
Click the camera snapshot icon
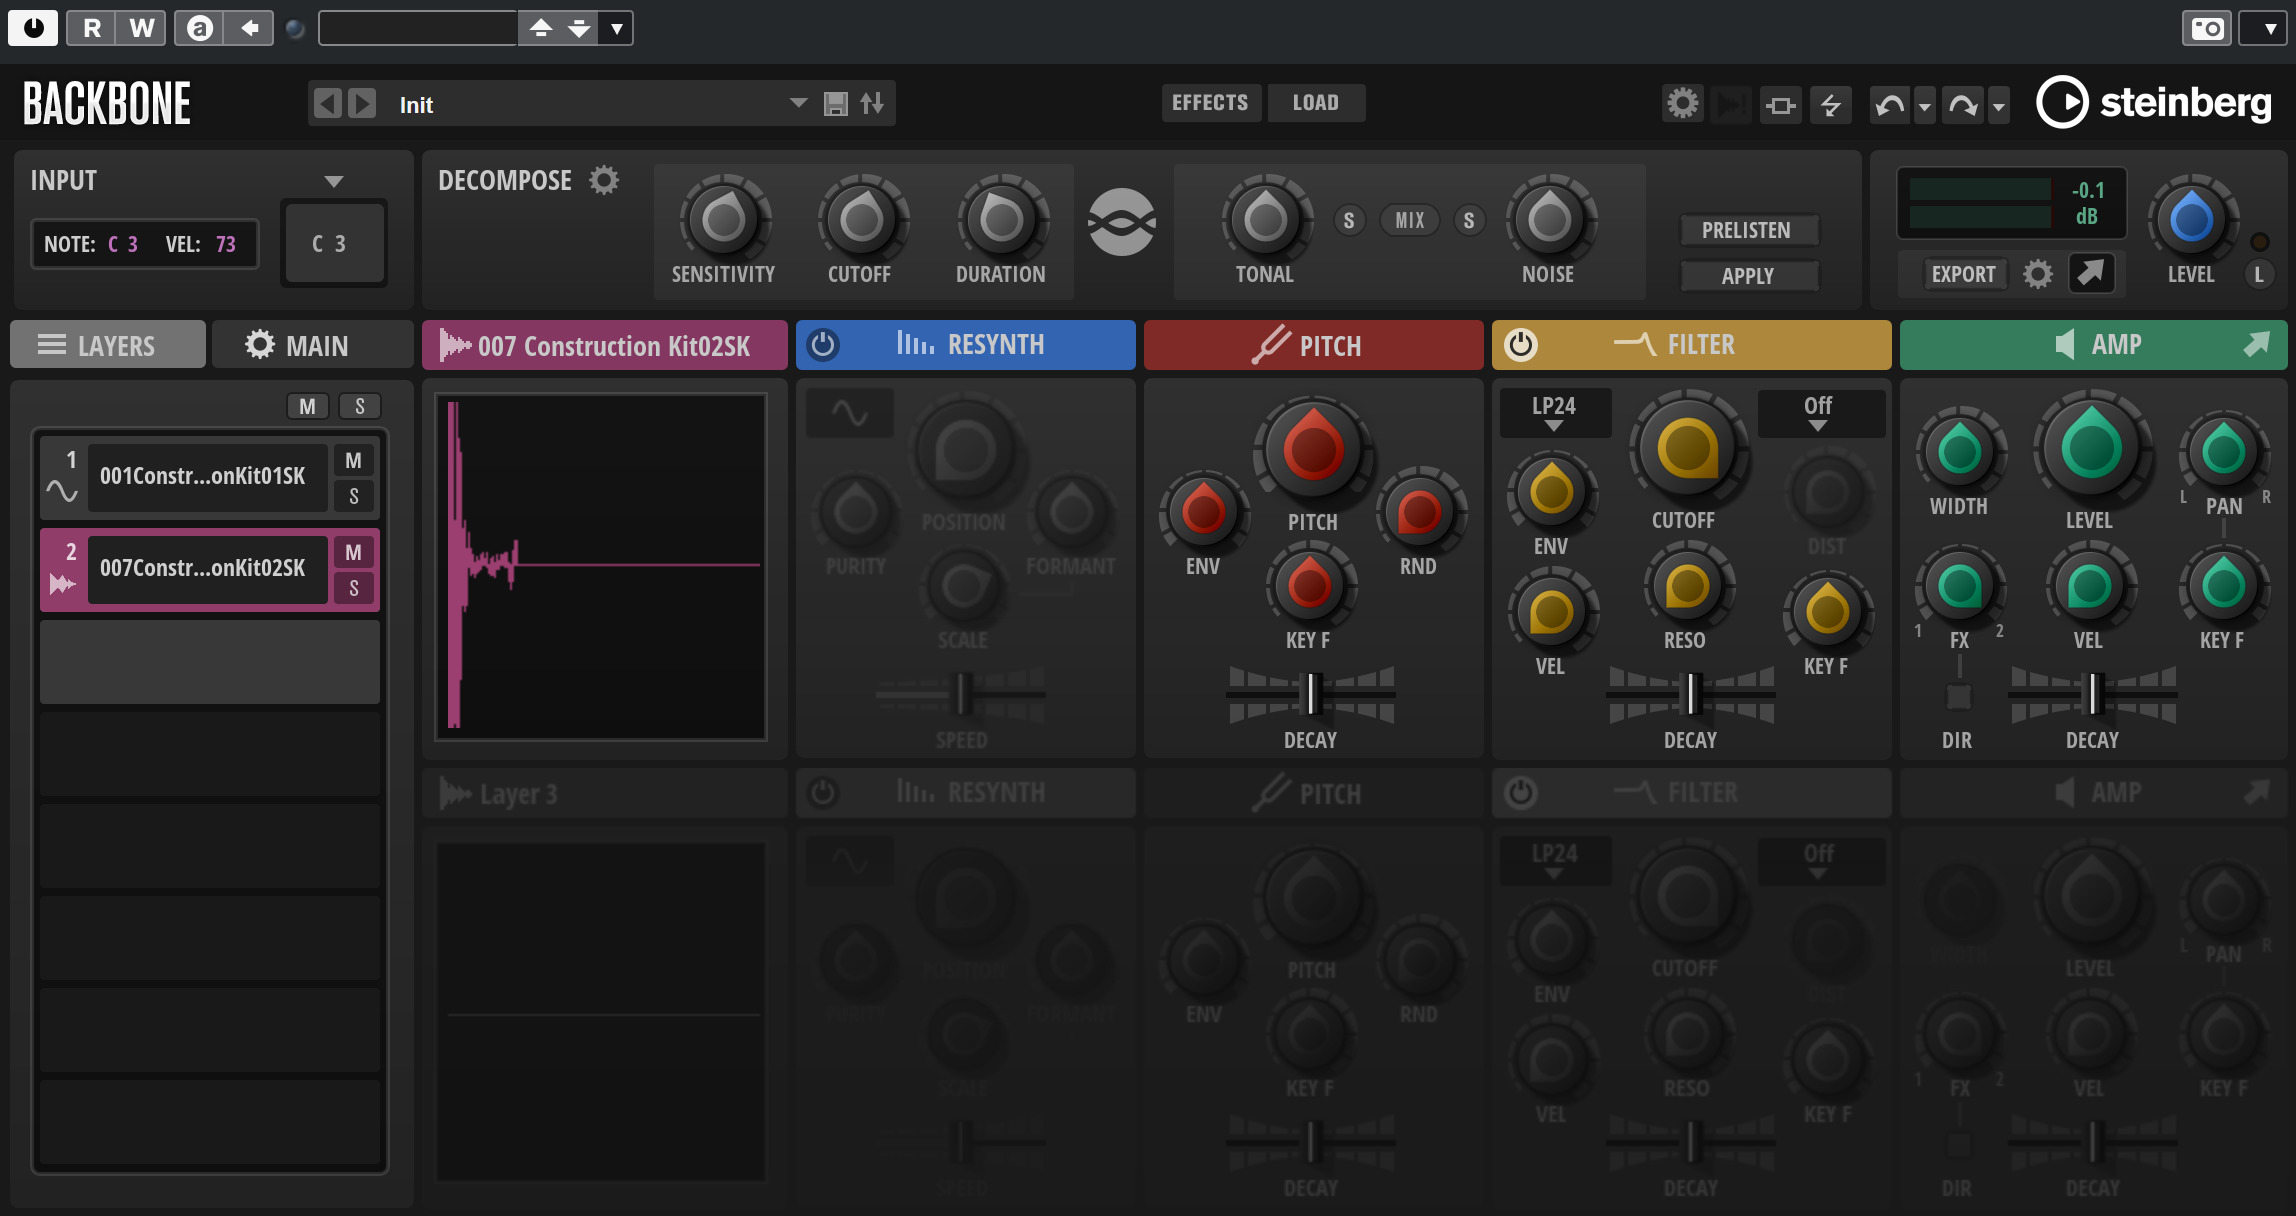[2206, 28]
